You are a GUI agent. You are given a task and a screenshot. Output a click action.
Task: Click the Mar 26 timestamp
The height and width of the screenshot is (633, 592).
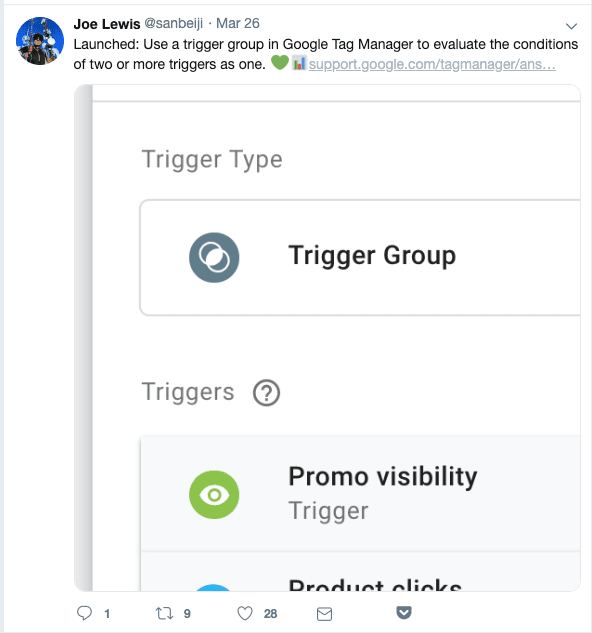(238, 23)
